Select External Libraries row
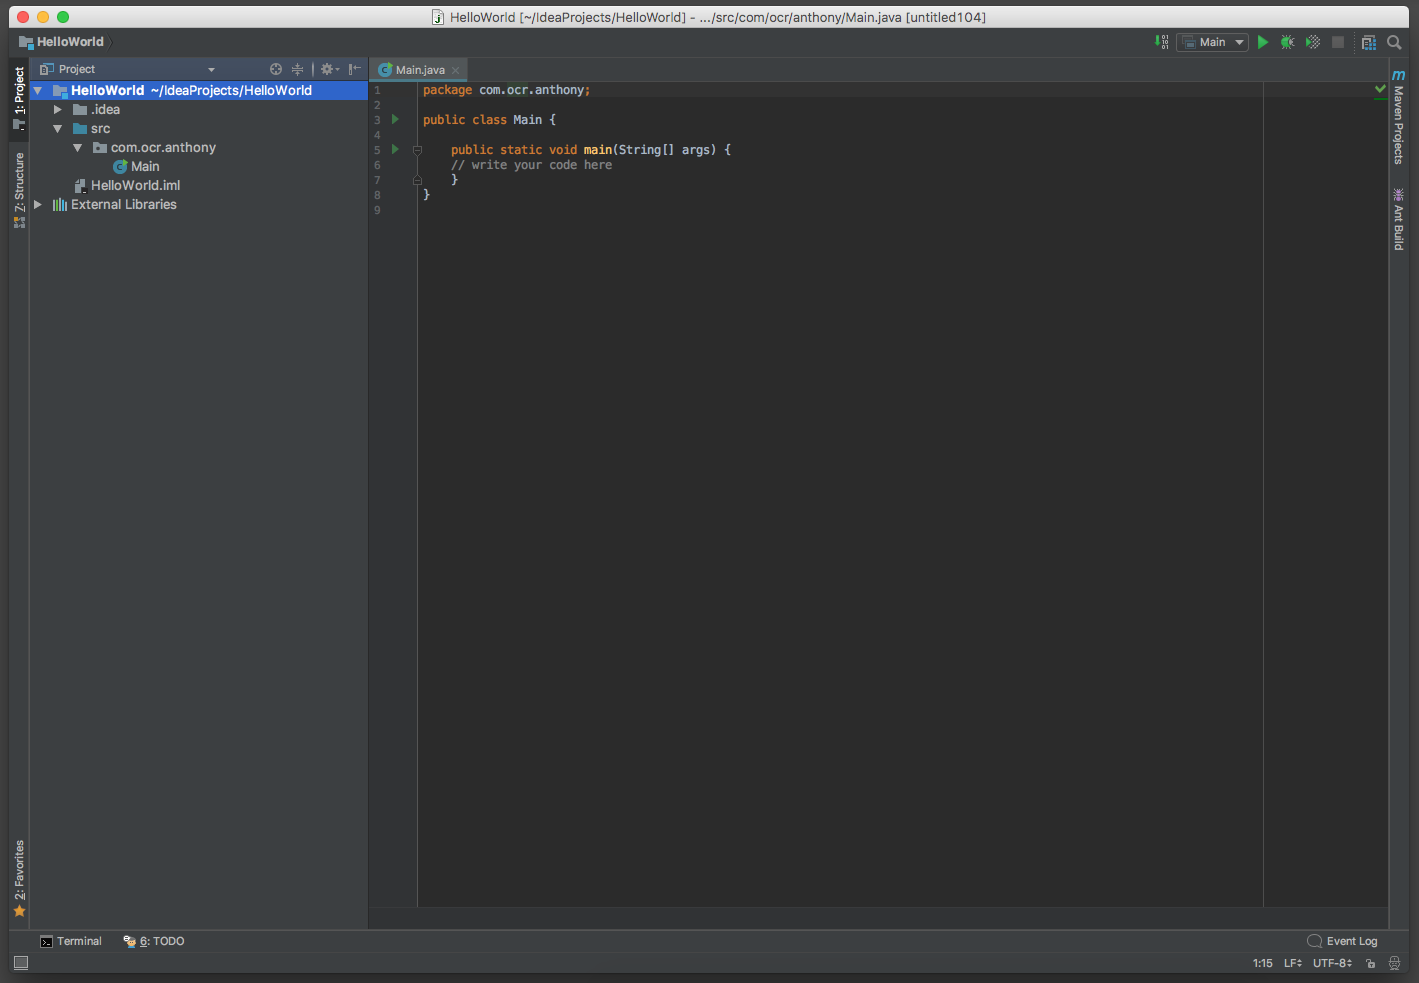 (199, 204)
